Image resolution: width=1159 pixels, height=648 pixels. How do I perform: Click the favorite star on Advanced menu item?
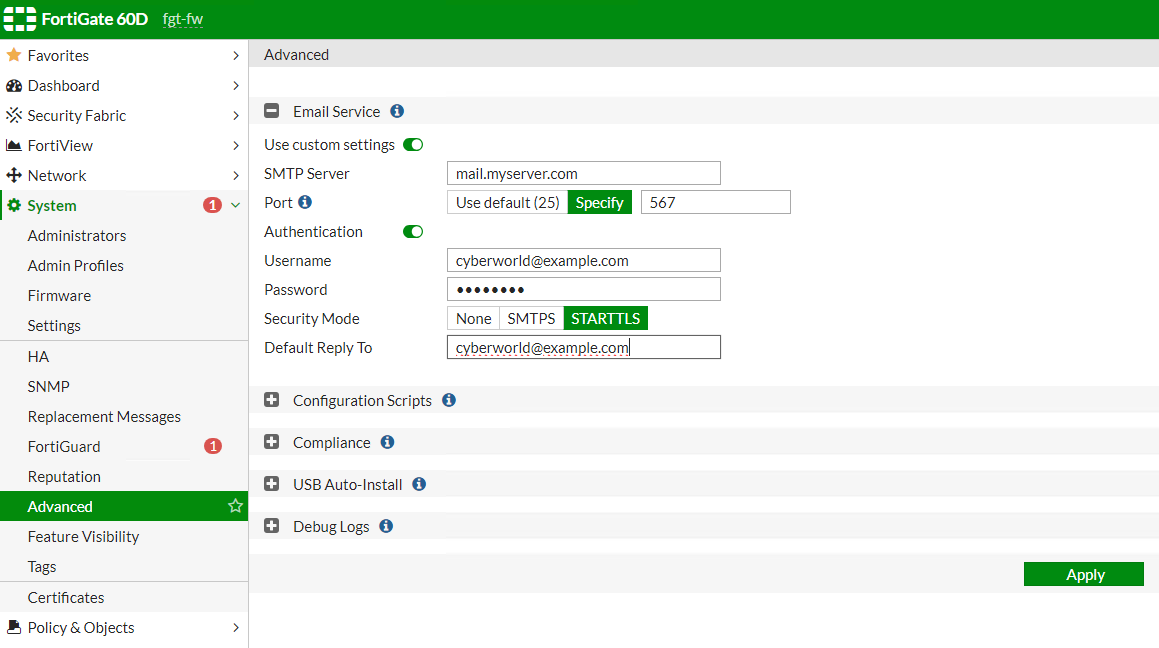pos(235,506)
